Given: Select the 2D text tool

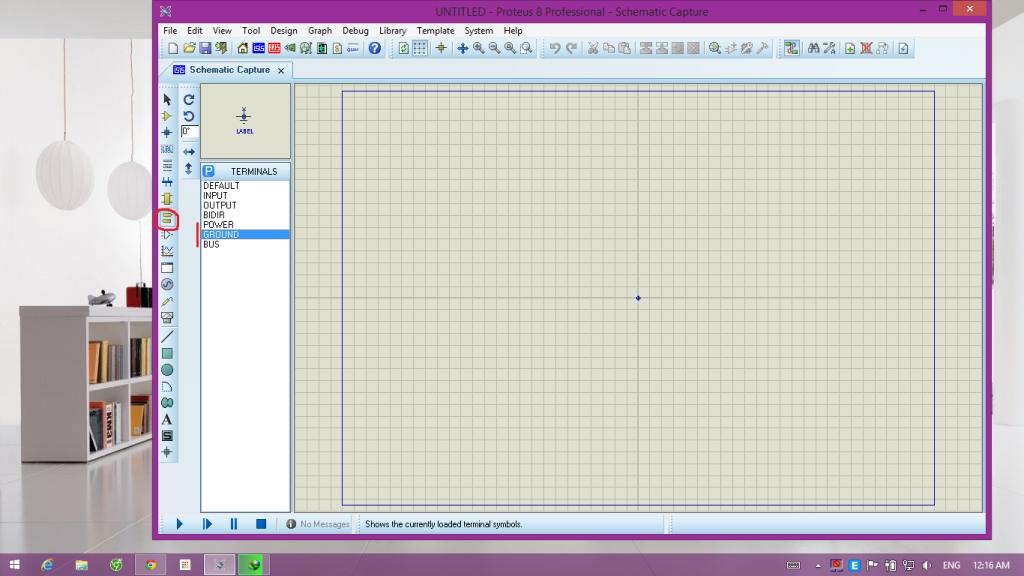Looking at the screenshot, I should (167, 419).
